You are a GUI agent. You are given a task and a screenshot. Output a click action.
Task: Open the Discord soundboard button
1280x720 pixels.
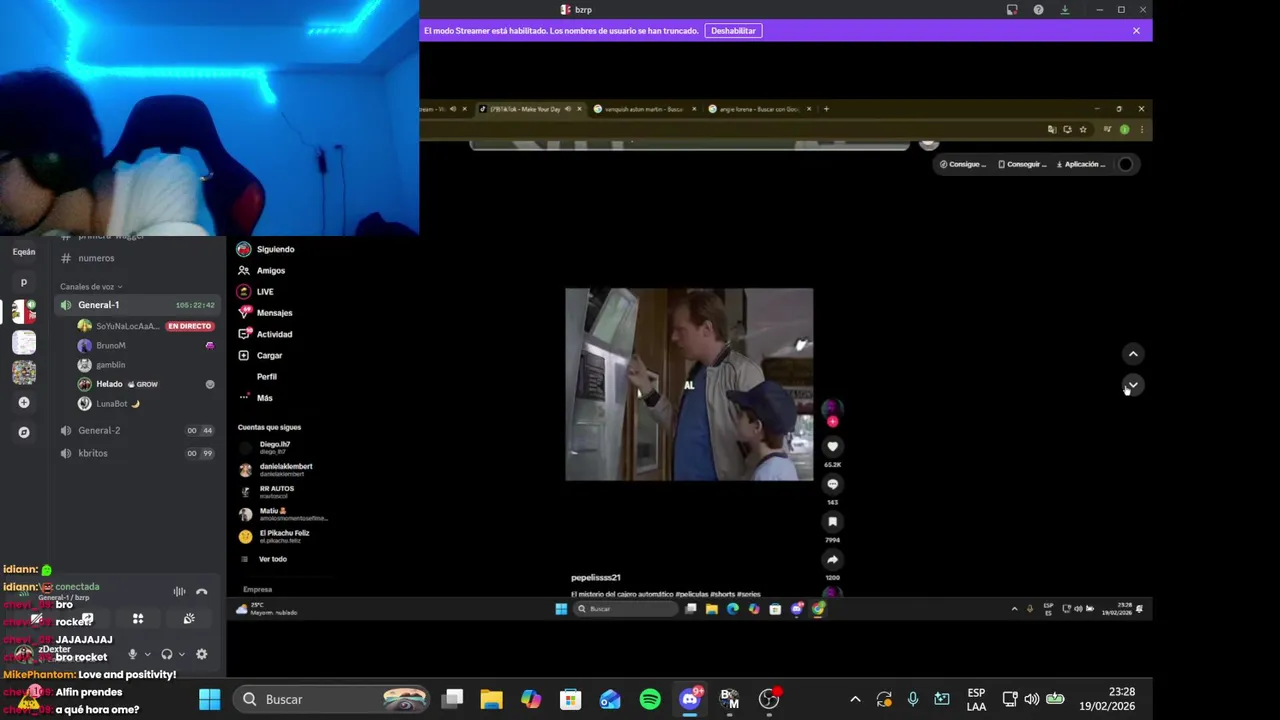pyautogui.click(x=189, y=619)
